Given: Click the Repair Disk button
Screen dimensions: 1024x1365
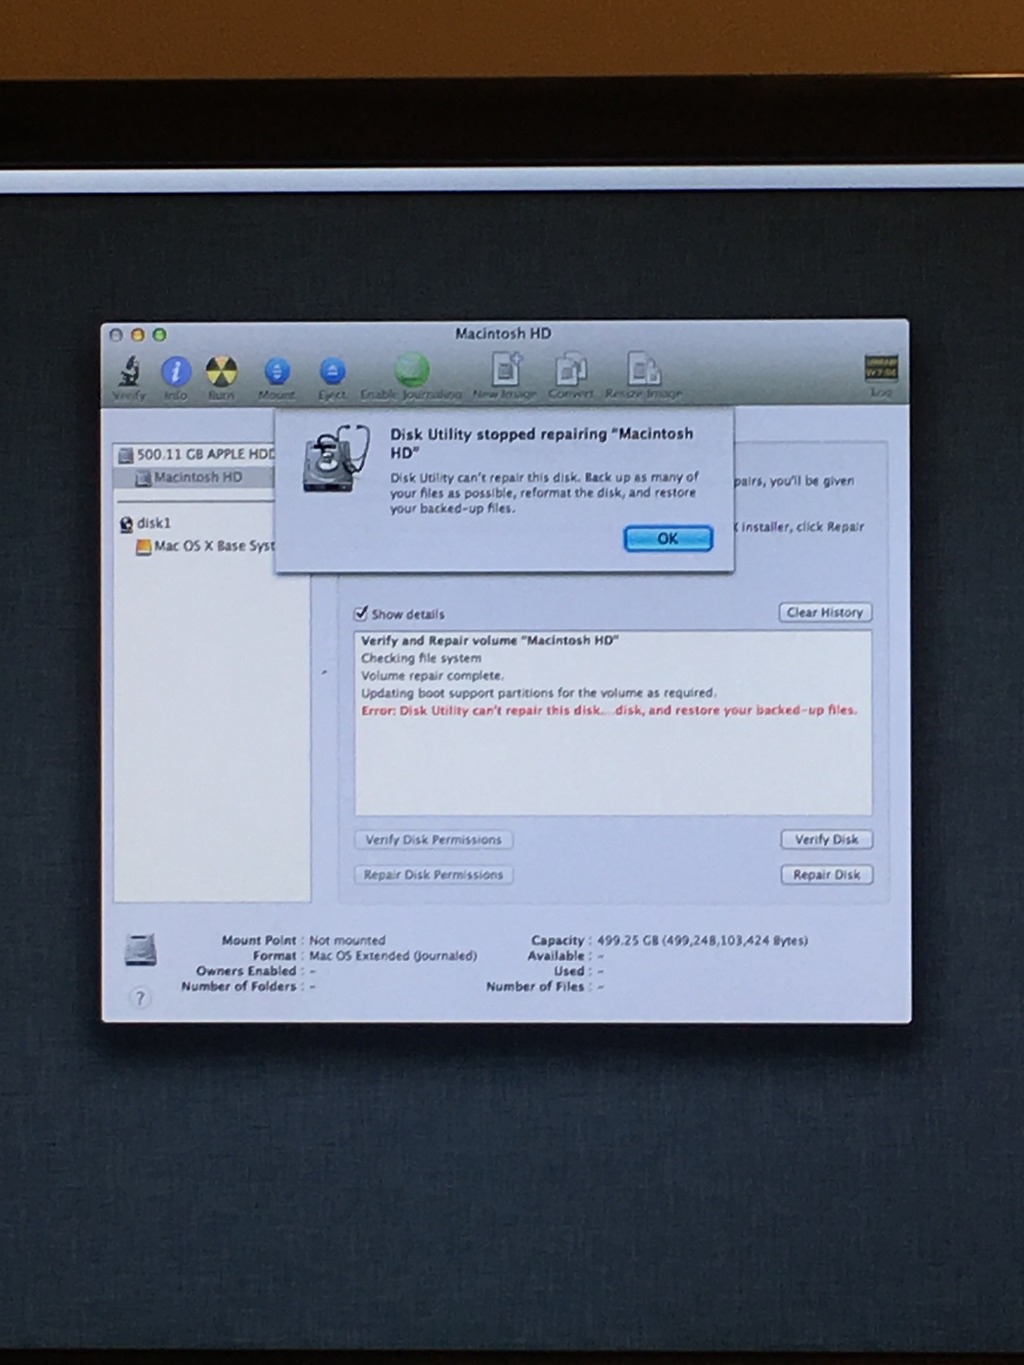Looking at the screenshot, I should [x=826, y=874].
